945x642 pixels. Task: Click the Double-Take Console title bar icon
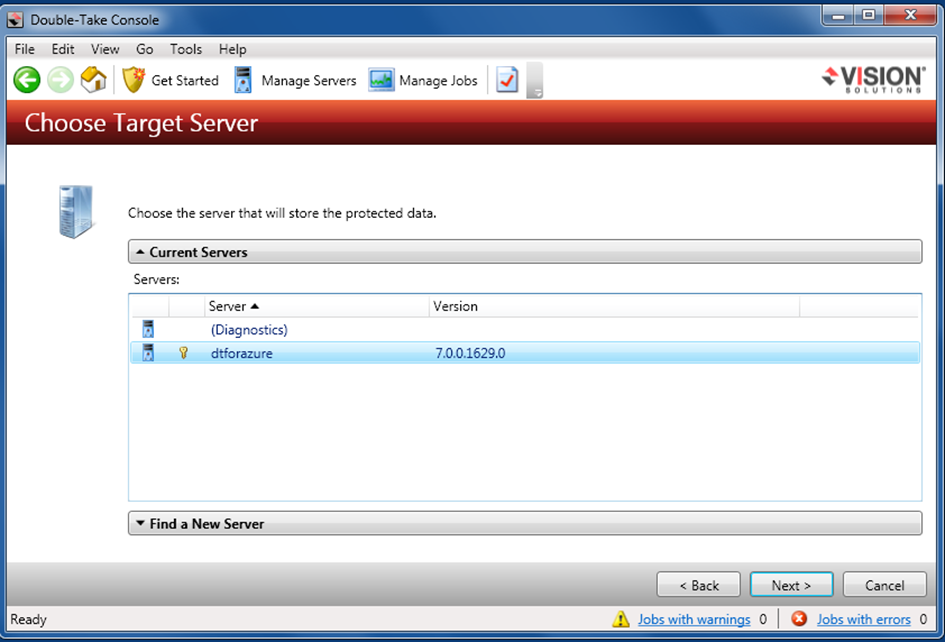15,20
